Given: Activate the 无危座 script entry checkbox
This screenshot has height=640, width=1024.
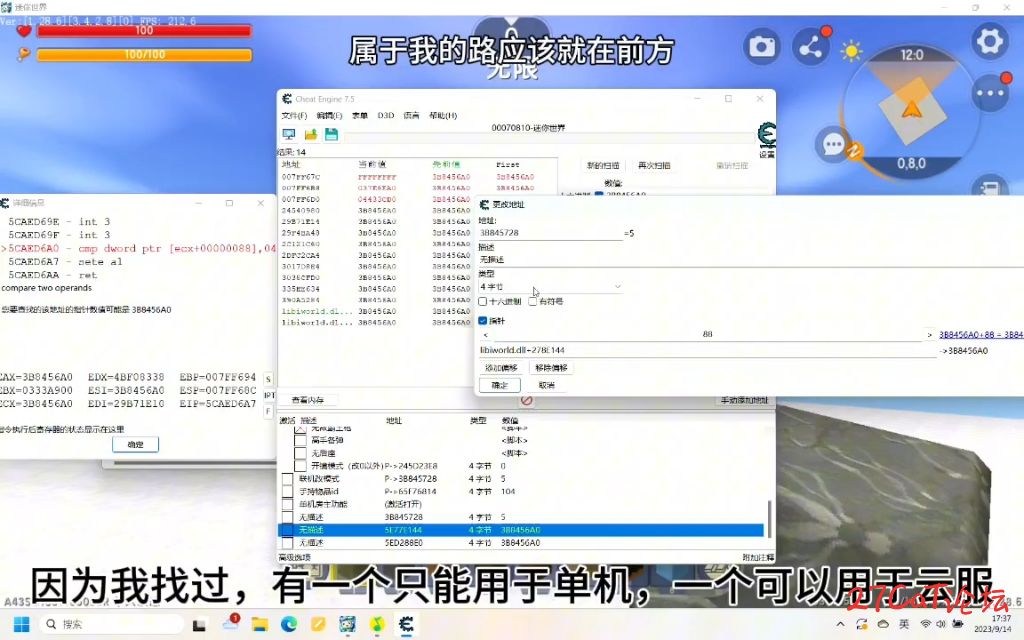Looking at the screenshot, I should [300, 453].
